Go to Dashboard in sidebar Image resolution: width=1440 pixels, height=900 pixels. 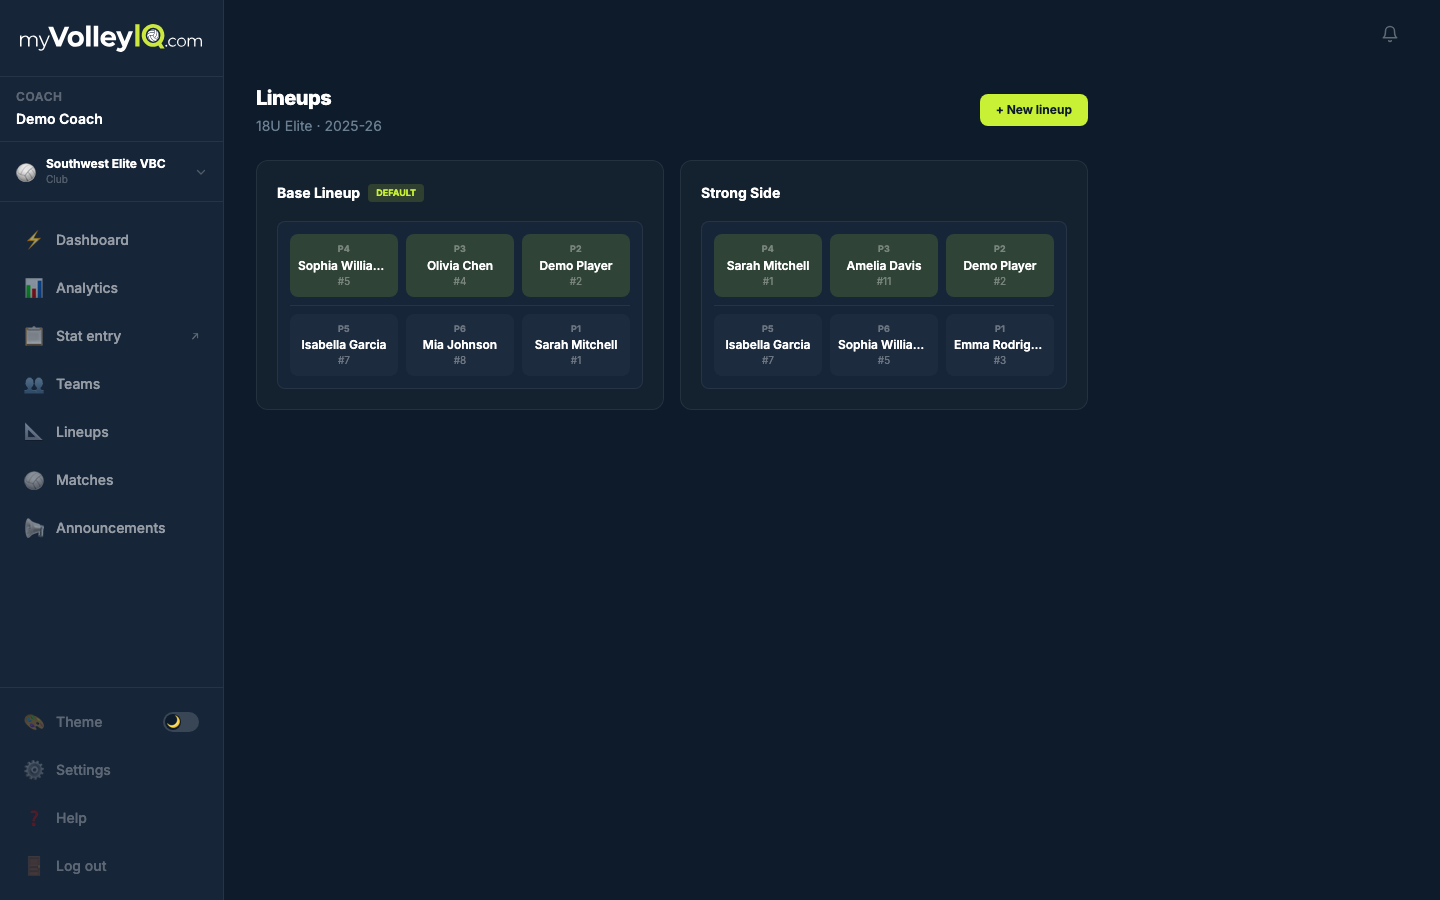92,240
